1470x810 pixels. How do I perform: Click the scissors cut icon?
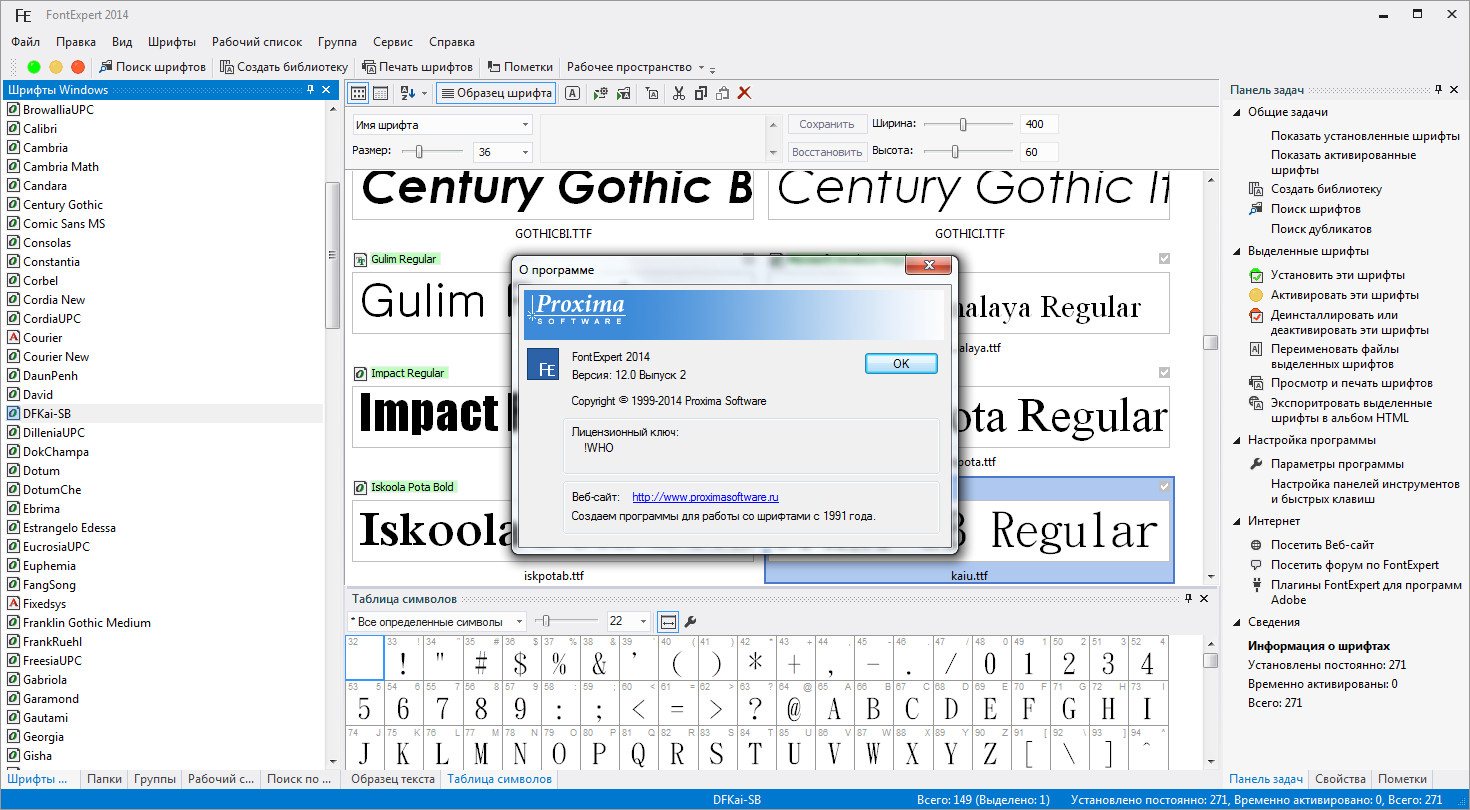click(x=679, y=93)
